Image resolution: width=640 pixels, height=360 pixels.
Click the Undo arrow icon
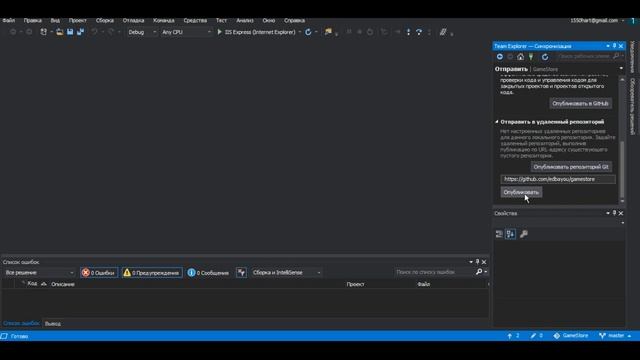pyautogui.click(x=94, y=32)
